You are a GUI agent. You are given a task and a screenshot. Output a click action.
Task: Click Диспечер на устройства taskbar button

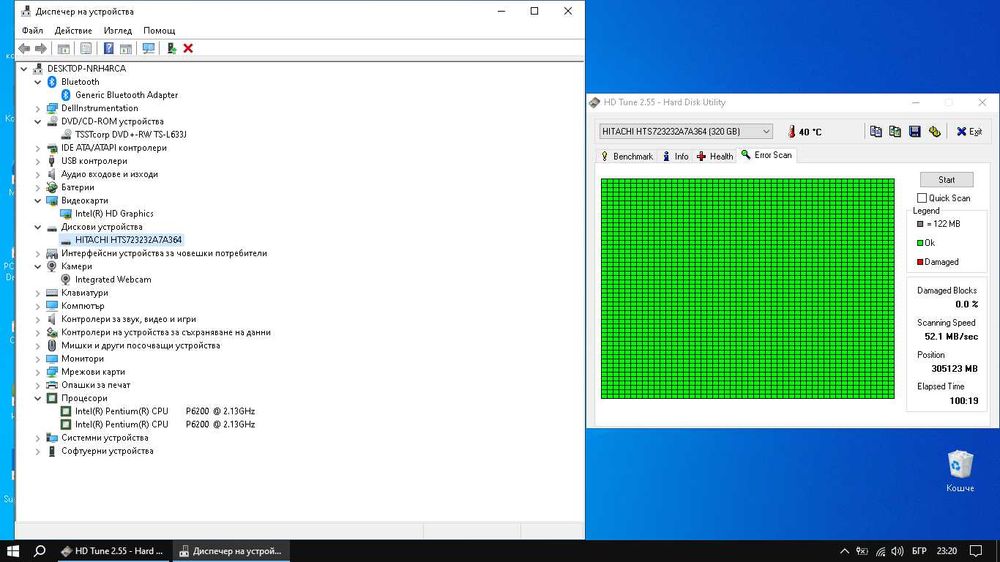[231, 551]
